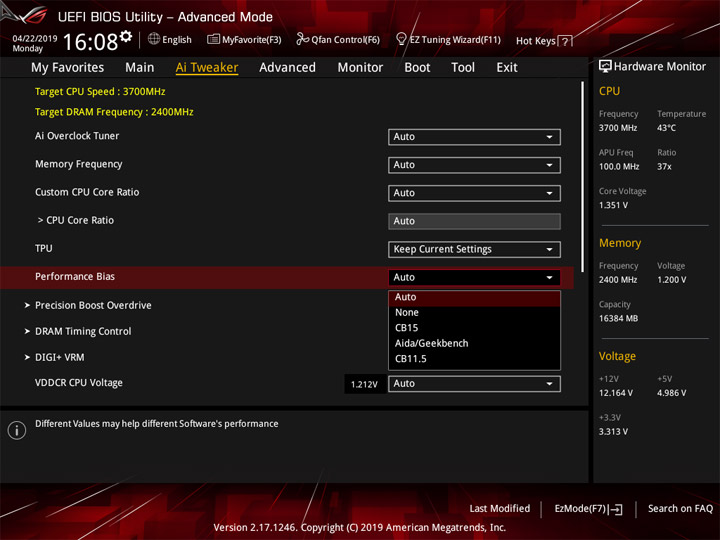Choose Aida/Geekbench in Performance Bias list
Image resolution: width=720 pixels, height=540 pixels.
point(474,343)
